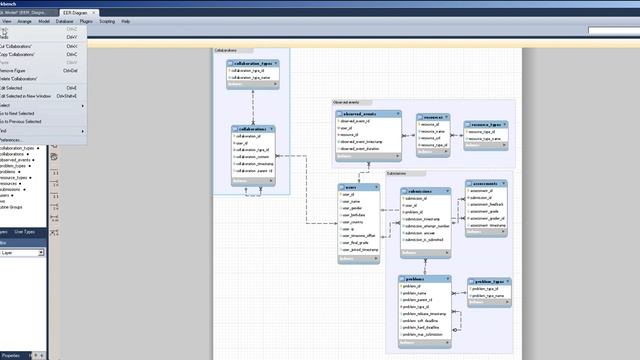Choose Copy 'Collaborations' menu entry
This screenshot has width=640, height=360.
click(x=43, y=54)
